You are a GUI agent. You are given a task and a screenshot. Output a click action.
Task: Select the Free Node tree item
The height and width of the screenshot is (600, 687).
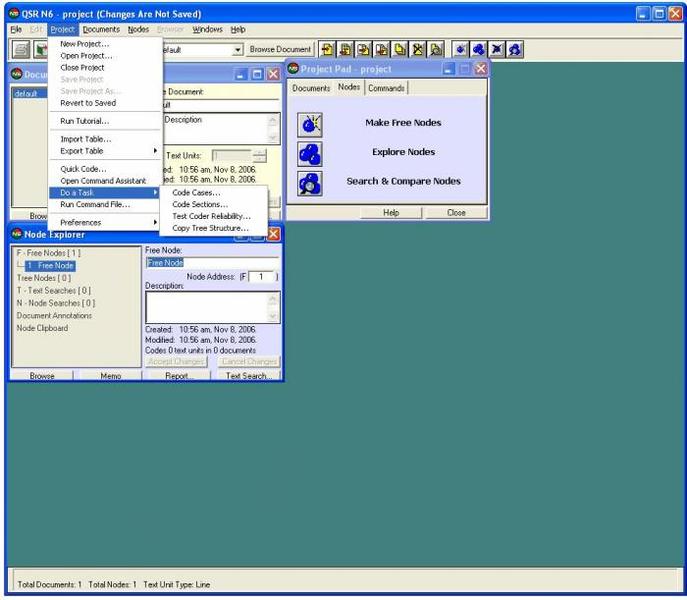pos(50,266)
